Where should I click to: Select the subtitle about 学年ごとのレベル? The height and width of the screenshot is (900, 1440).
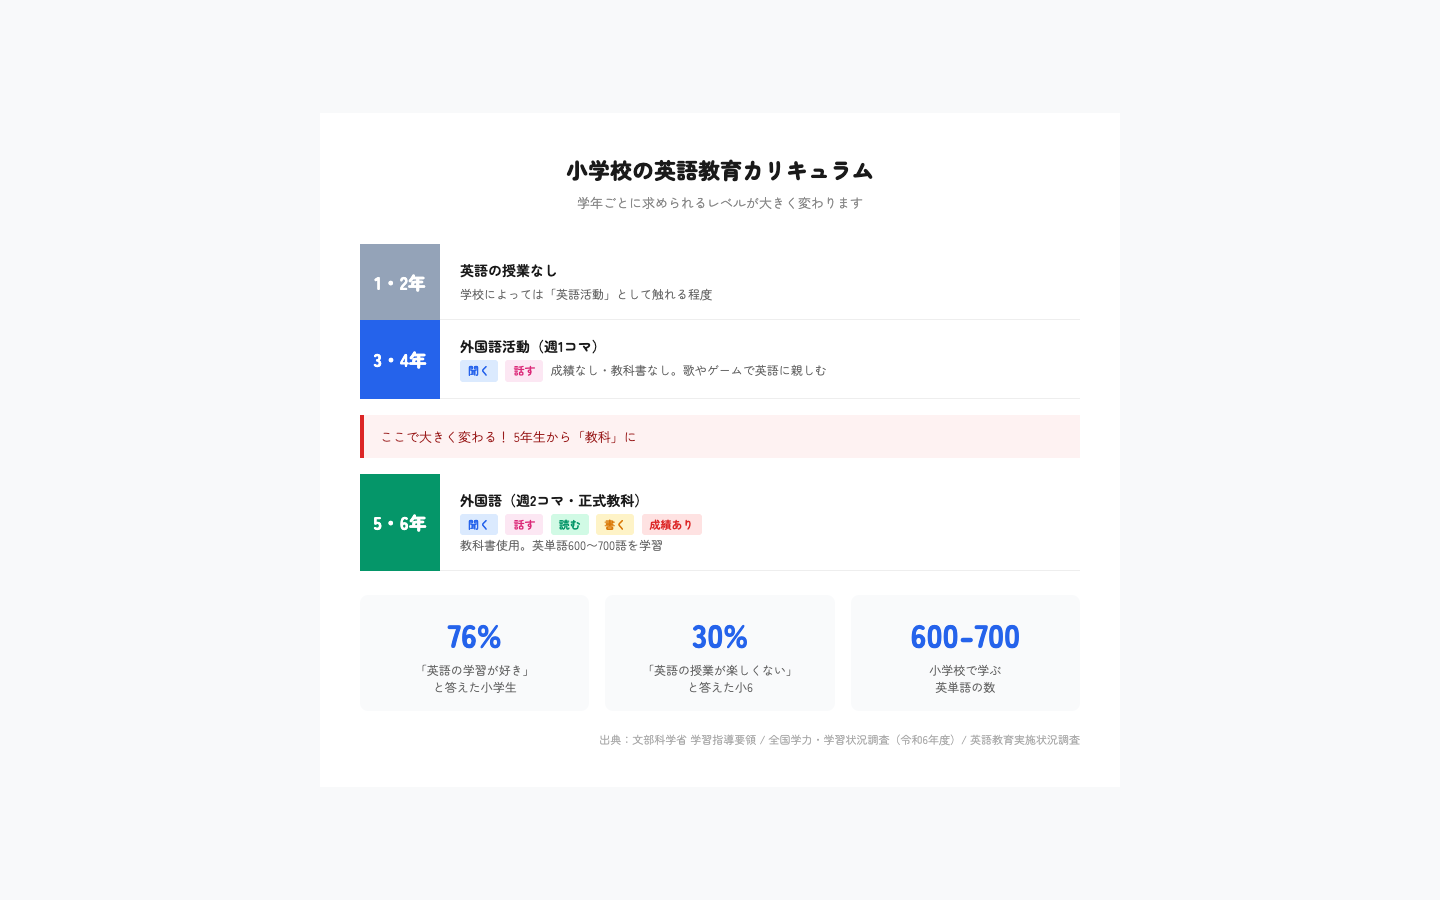(719, 203)
